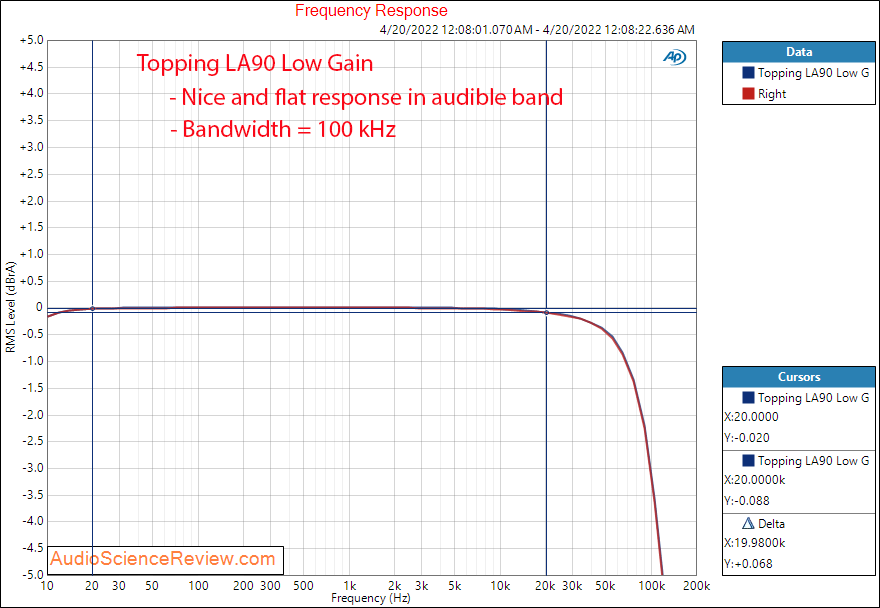This screenshot has width=880, height=608.
Task: Click the Topping LA90 Low Gain annotation
Action: (255, 63)
